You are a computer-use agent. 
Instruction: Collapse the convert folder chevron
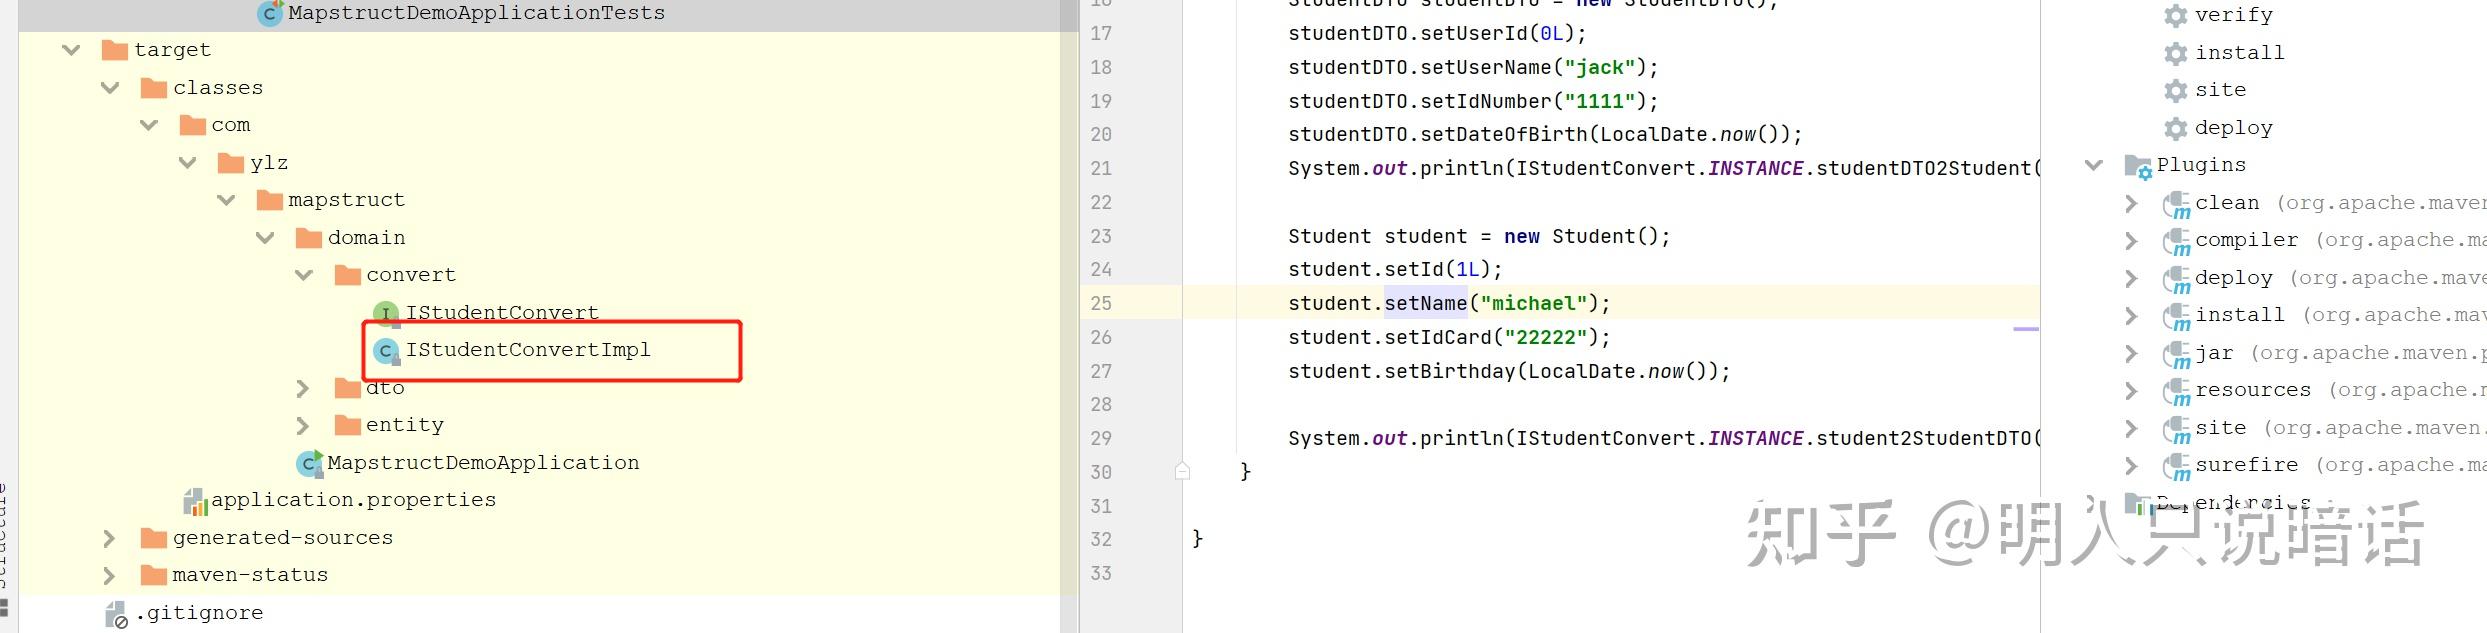[304, 275]
